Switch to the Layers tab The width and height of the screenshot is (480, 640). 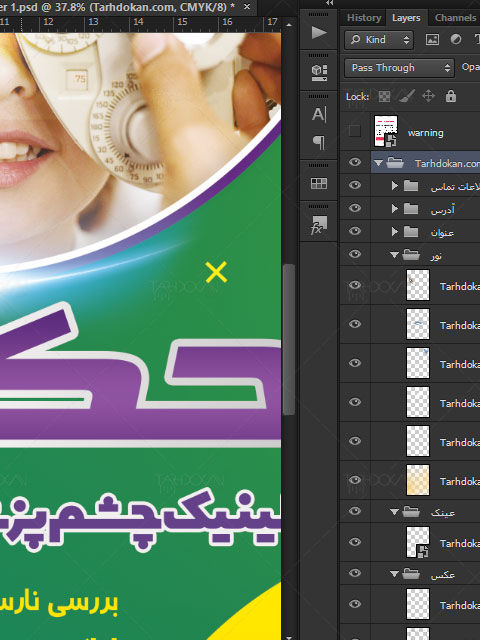406,18
